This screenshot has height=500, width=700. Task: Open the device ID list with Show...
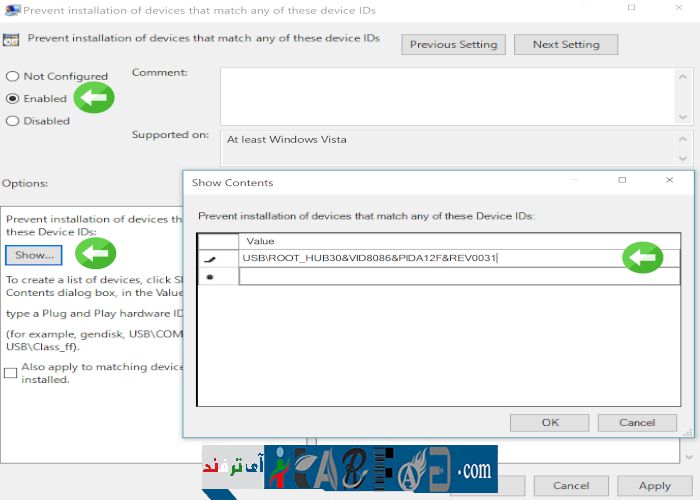(34, 255)
